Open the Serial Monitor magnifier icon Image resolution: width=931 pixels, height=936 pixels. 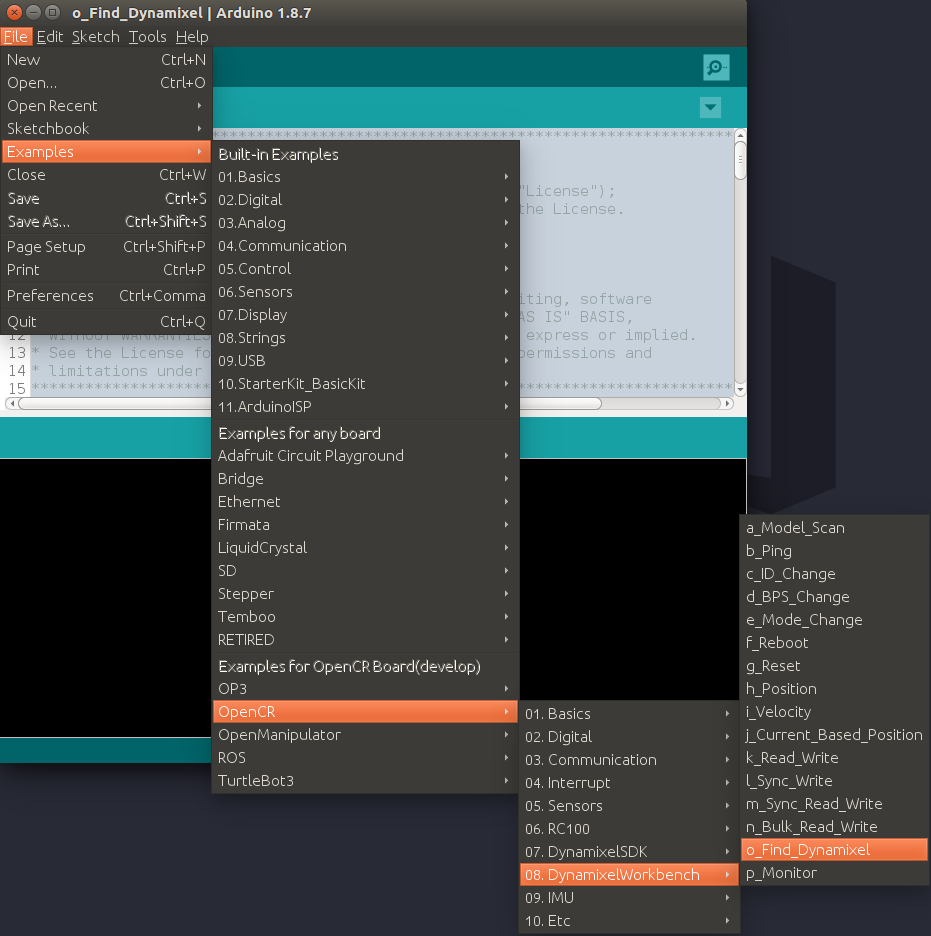[x=715, y=68]
